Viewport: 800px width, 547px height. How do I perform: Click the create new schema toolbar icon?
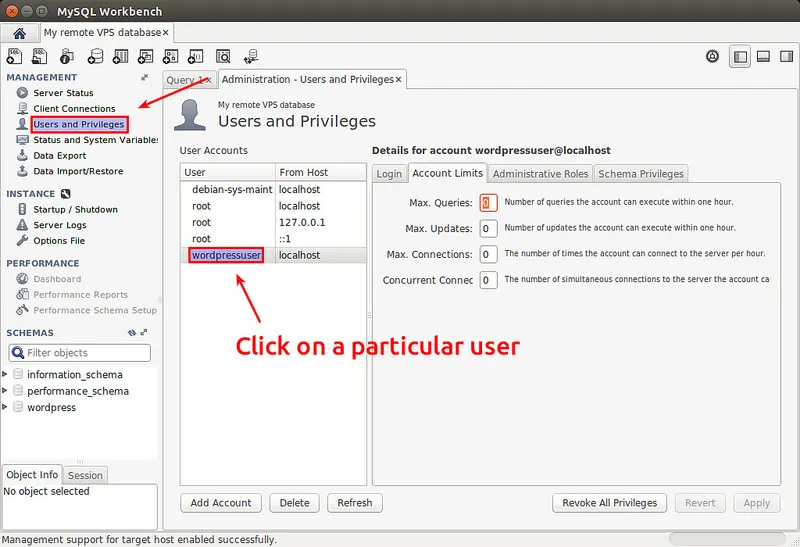click(96, 56)
